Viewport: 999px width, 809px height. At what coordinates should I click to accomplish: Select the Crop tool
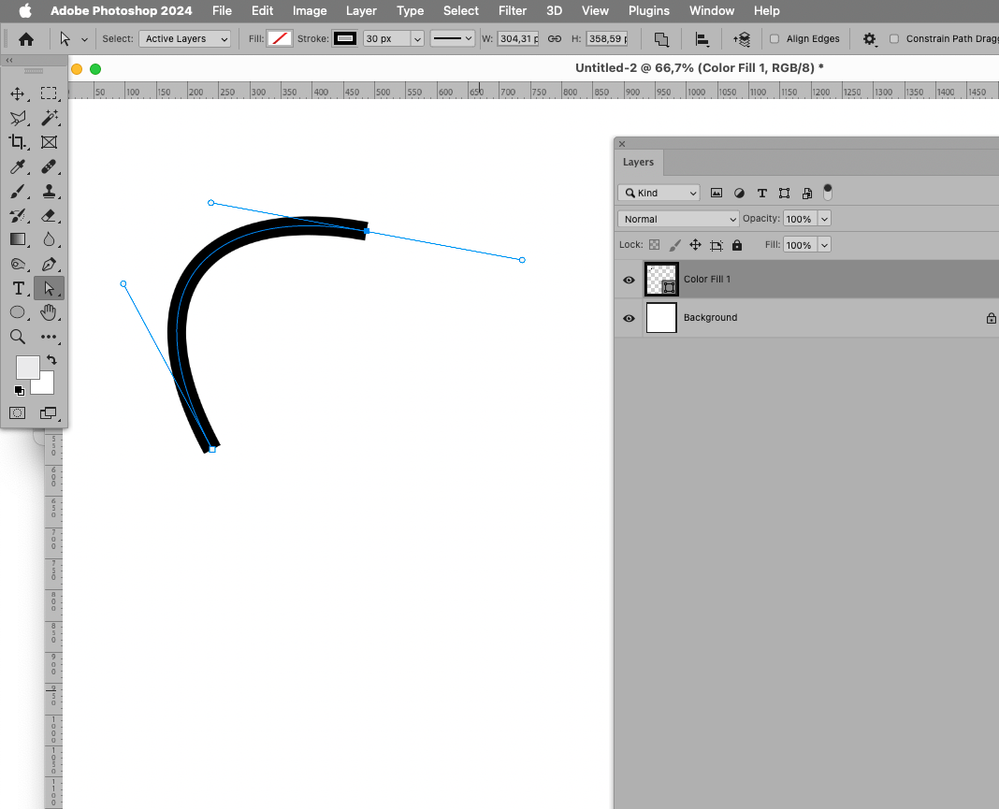pyautogui.click(x=18, y=142)
